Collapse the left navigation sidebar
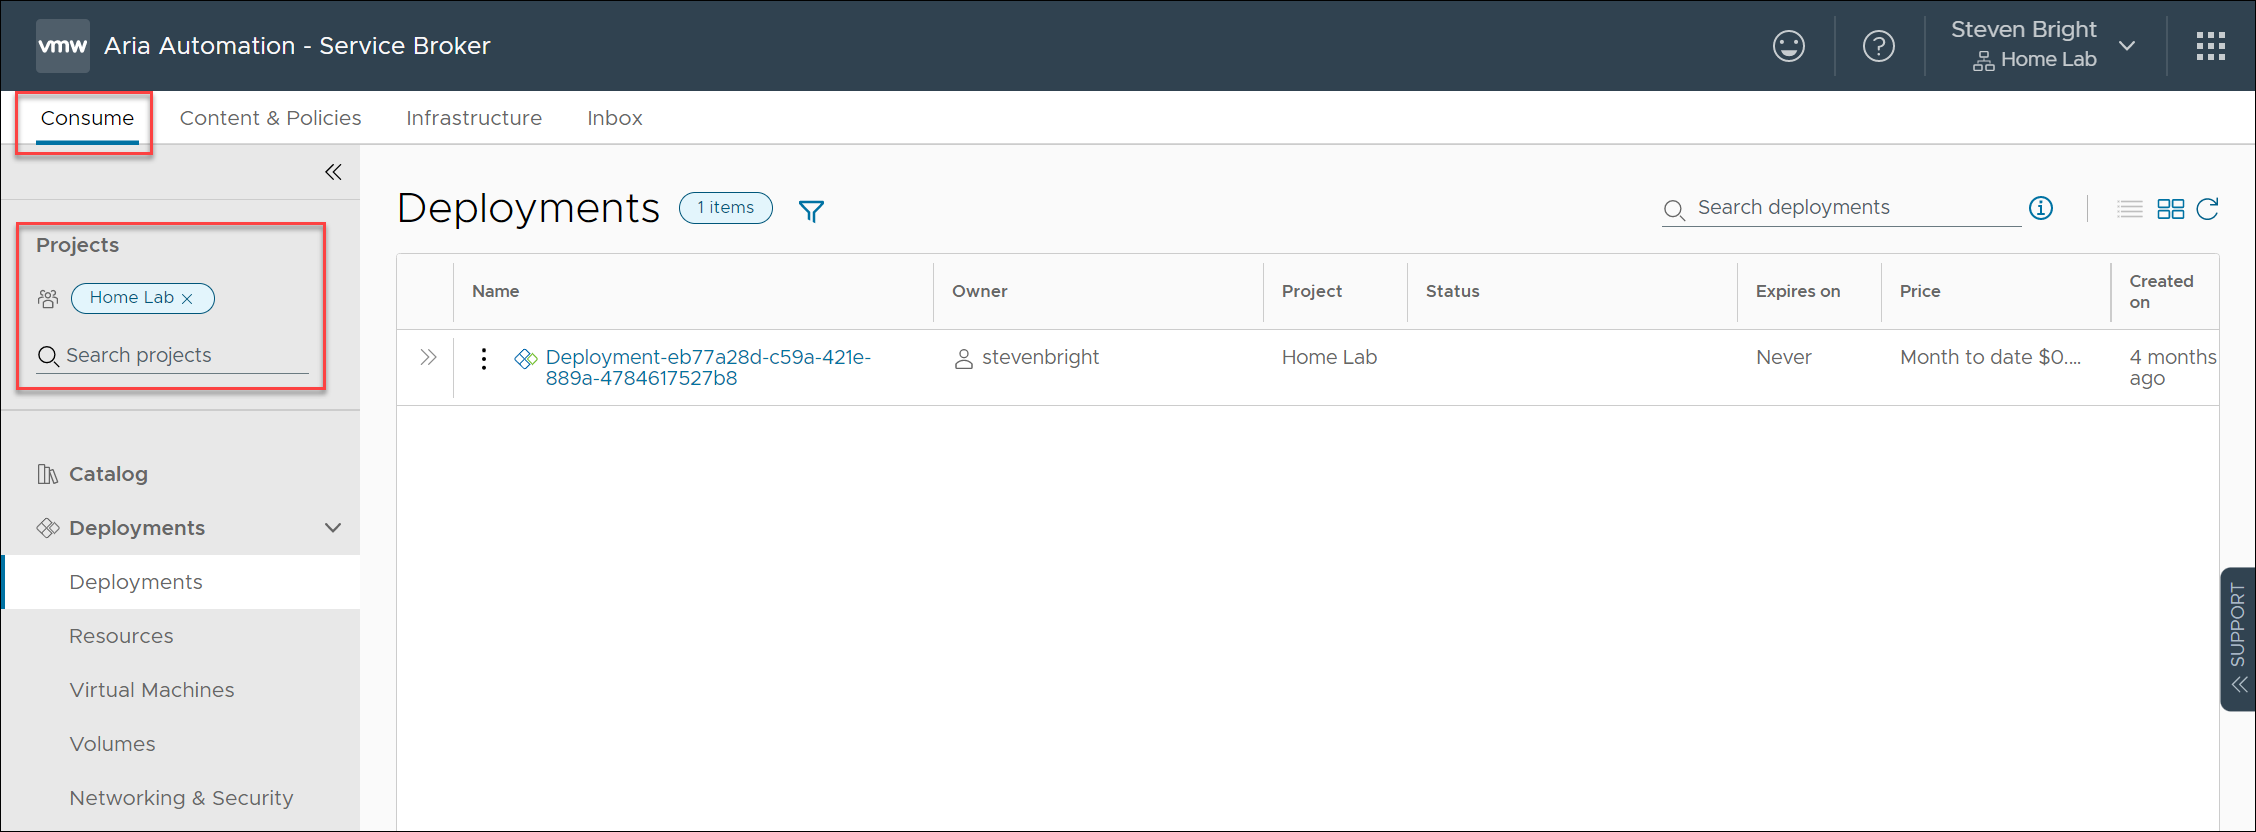Image resolution: width=2256 pixels, height=832 pixels. click(333, 172)
